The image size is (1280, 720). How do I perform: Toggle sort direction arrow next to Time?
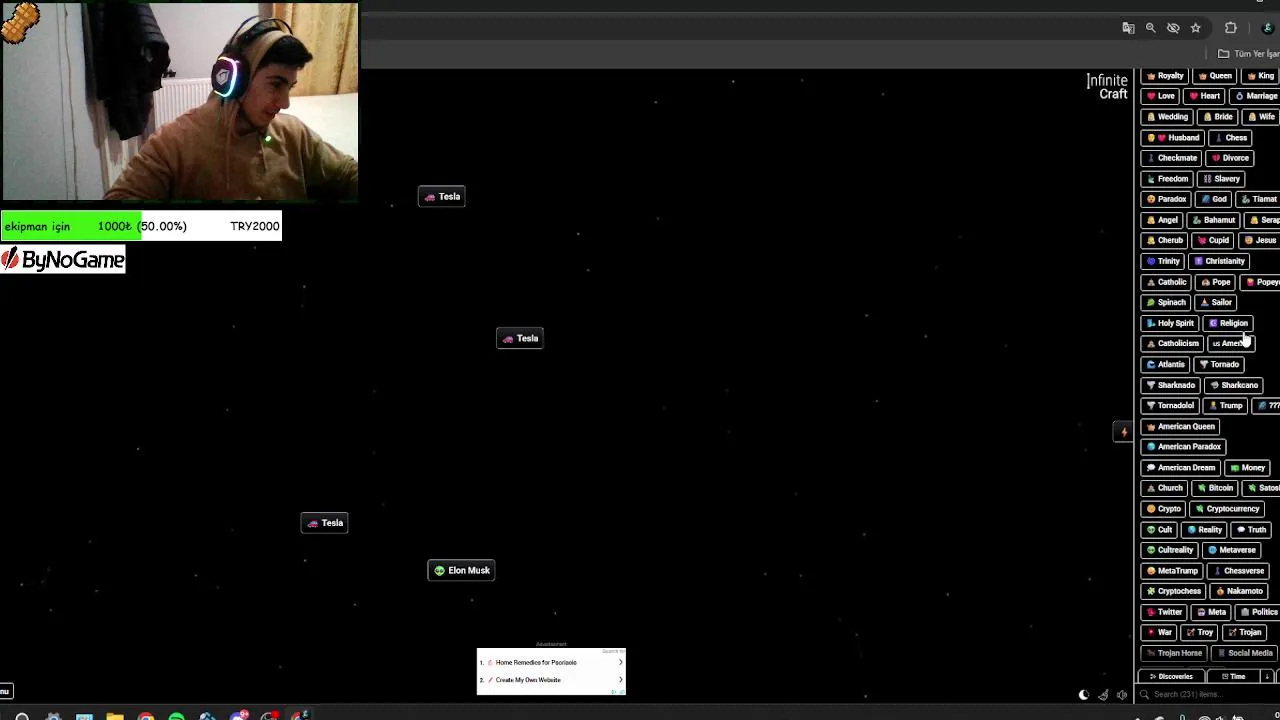[x=1267, y=677]
